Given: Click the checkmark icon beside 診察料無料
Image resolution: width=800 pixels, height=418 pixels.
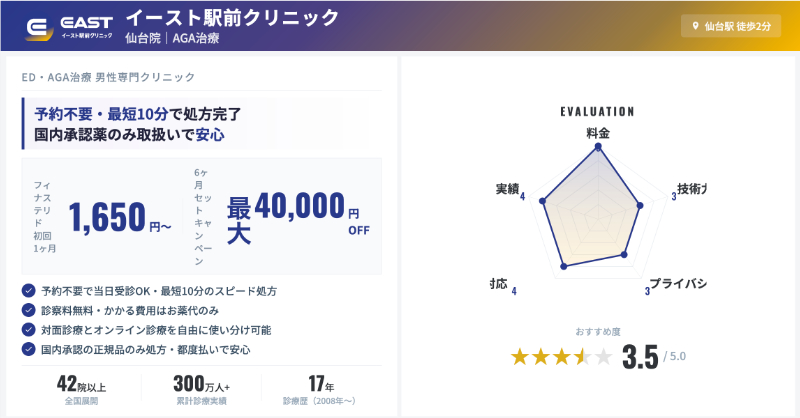Looking at the screenshot, I should click(x=28, y=310).
